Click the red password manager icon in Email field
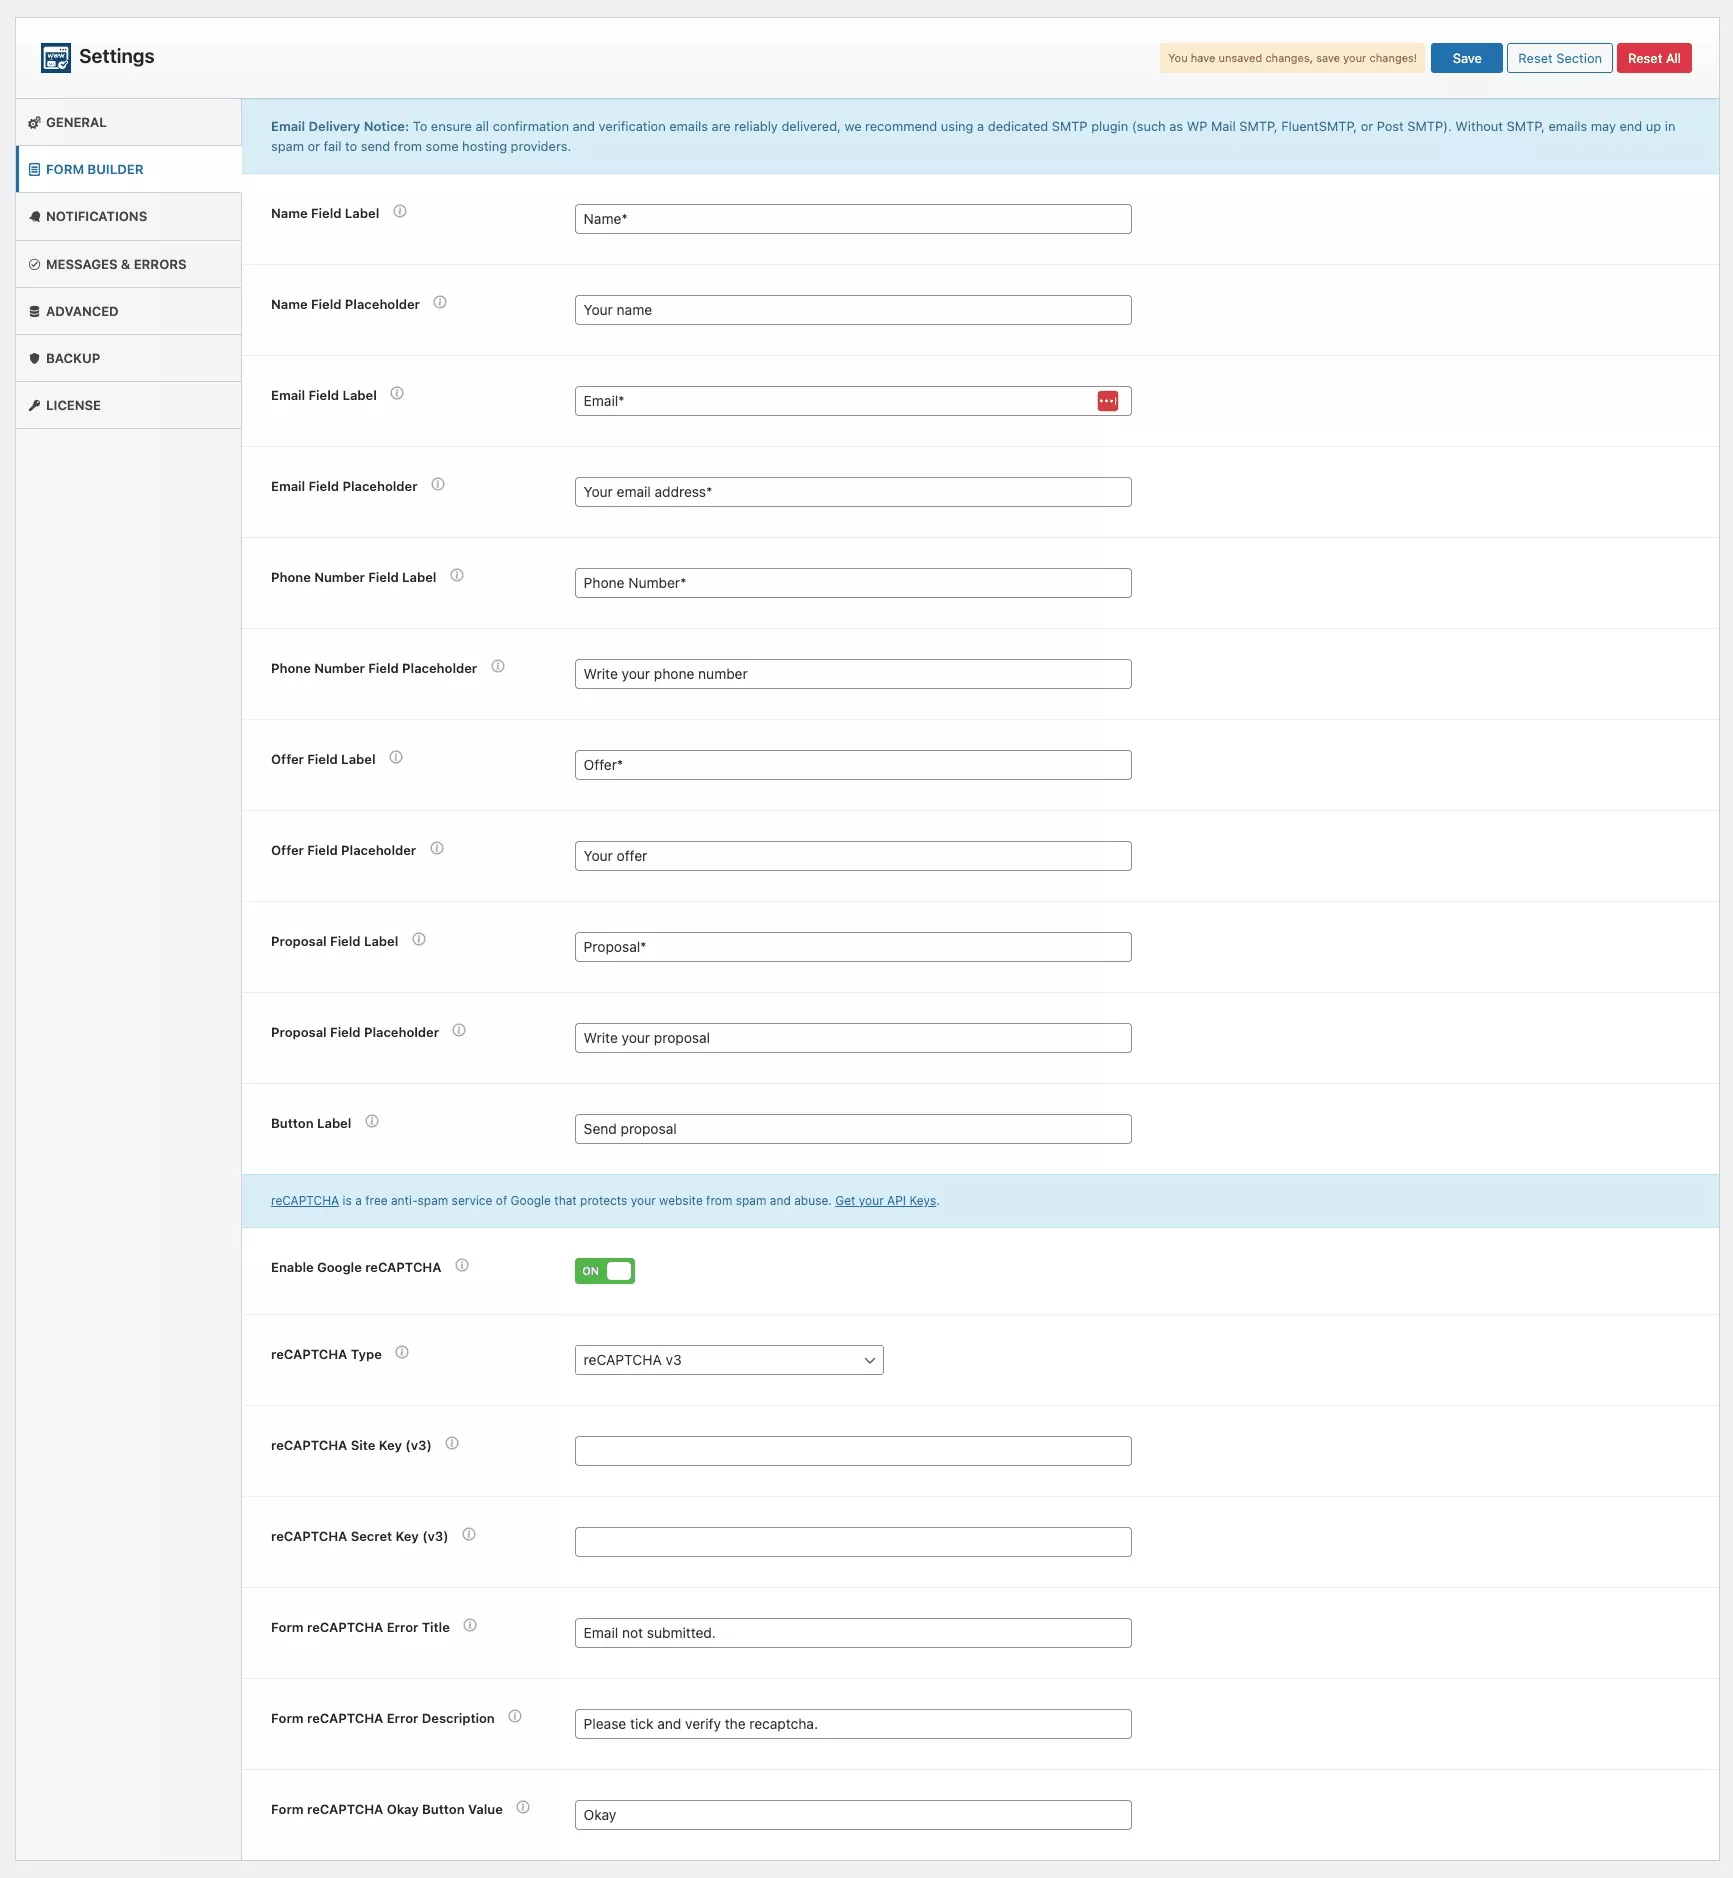Screen dimensions: 1733x1878 1107,401
